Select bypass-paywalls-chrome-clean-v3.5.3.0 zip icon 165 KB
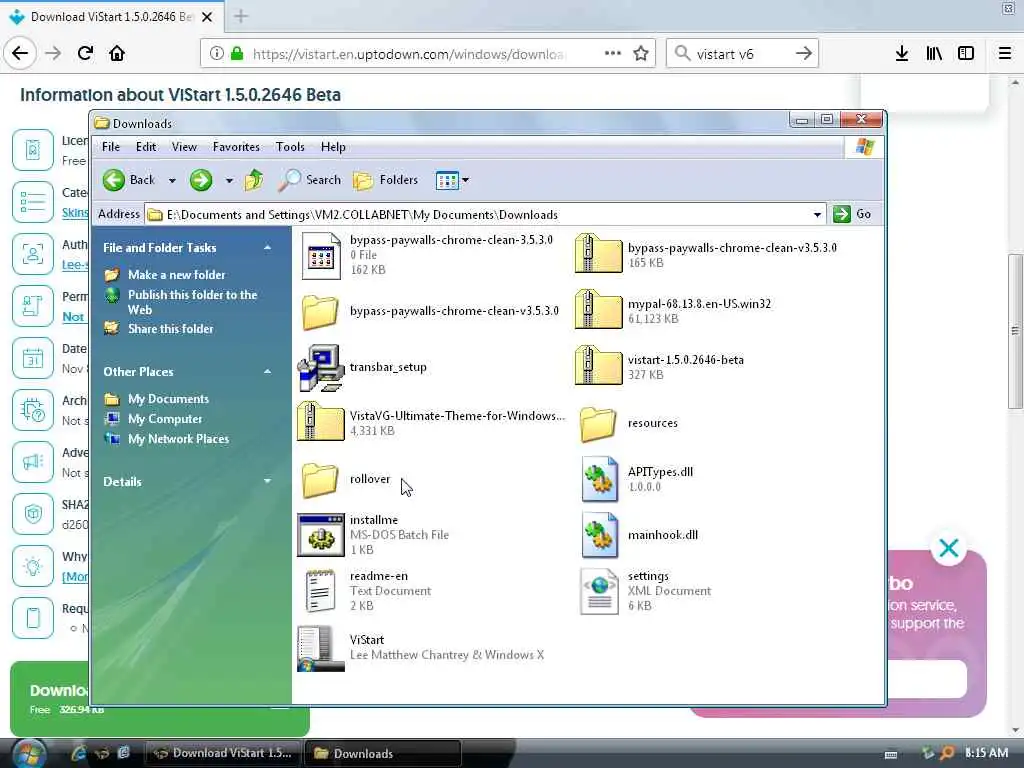Screen dimensions: 1024x768 [598, 253]
